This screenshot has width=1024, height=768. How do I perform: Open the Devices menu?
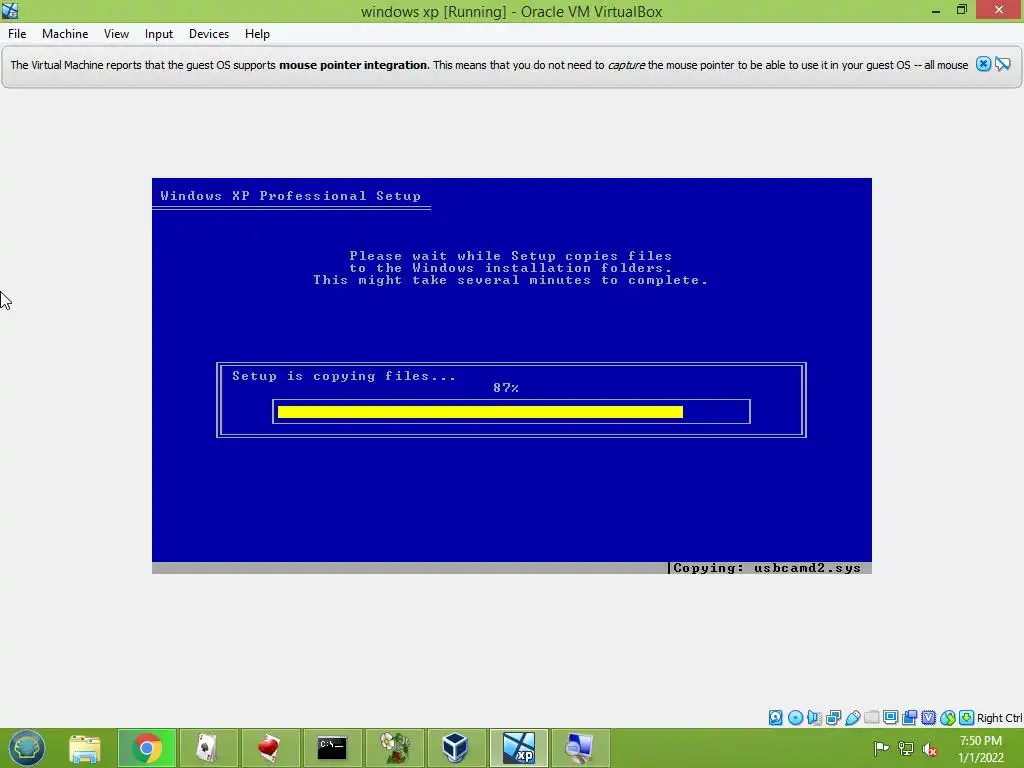pos(209,34)
